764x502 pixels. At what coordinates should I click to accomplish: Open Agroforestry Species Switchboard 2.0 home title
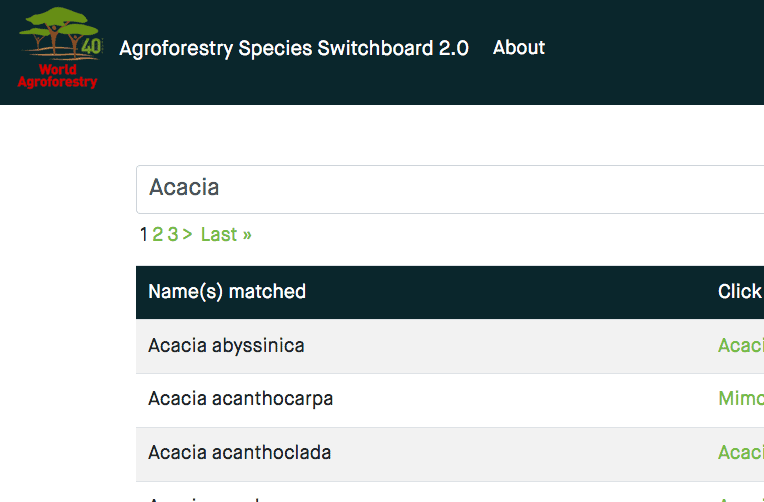click(x=294, y=48)
